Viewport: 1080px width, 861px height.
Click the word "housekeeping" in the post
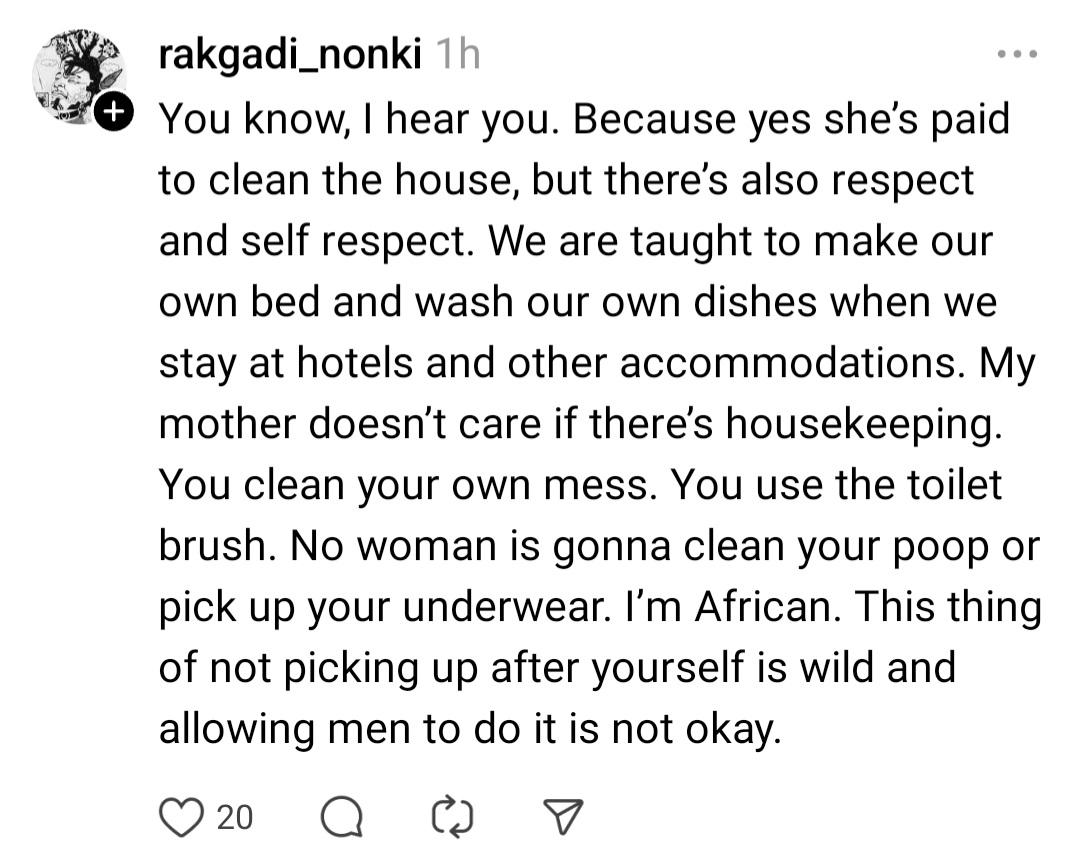click(x=862, y=424)
